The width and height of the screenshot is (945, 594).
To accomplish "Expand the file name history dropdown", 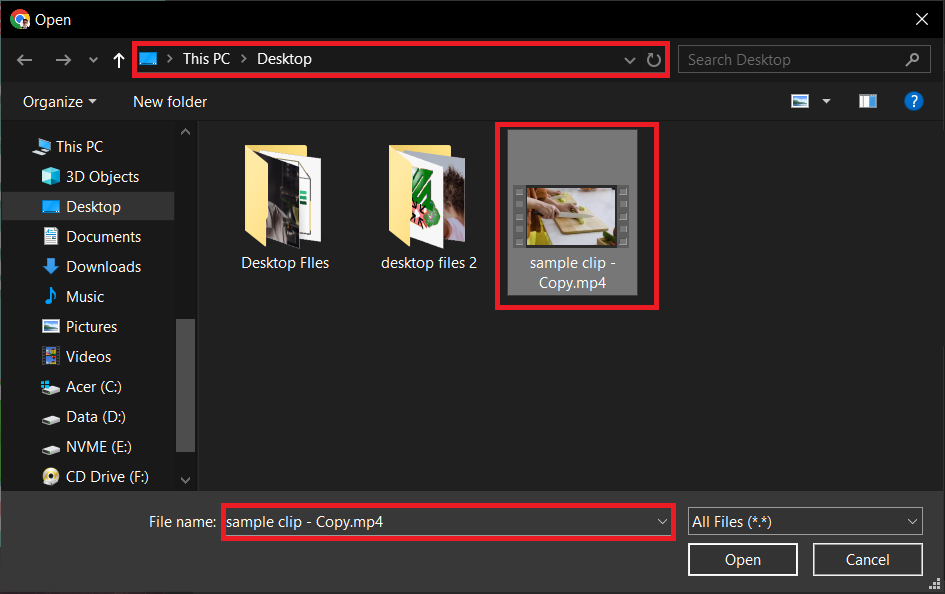I will point(661,521).
